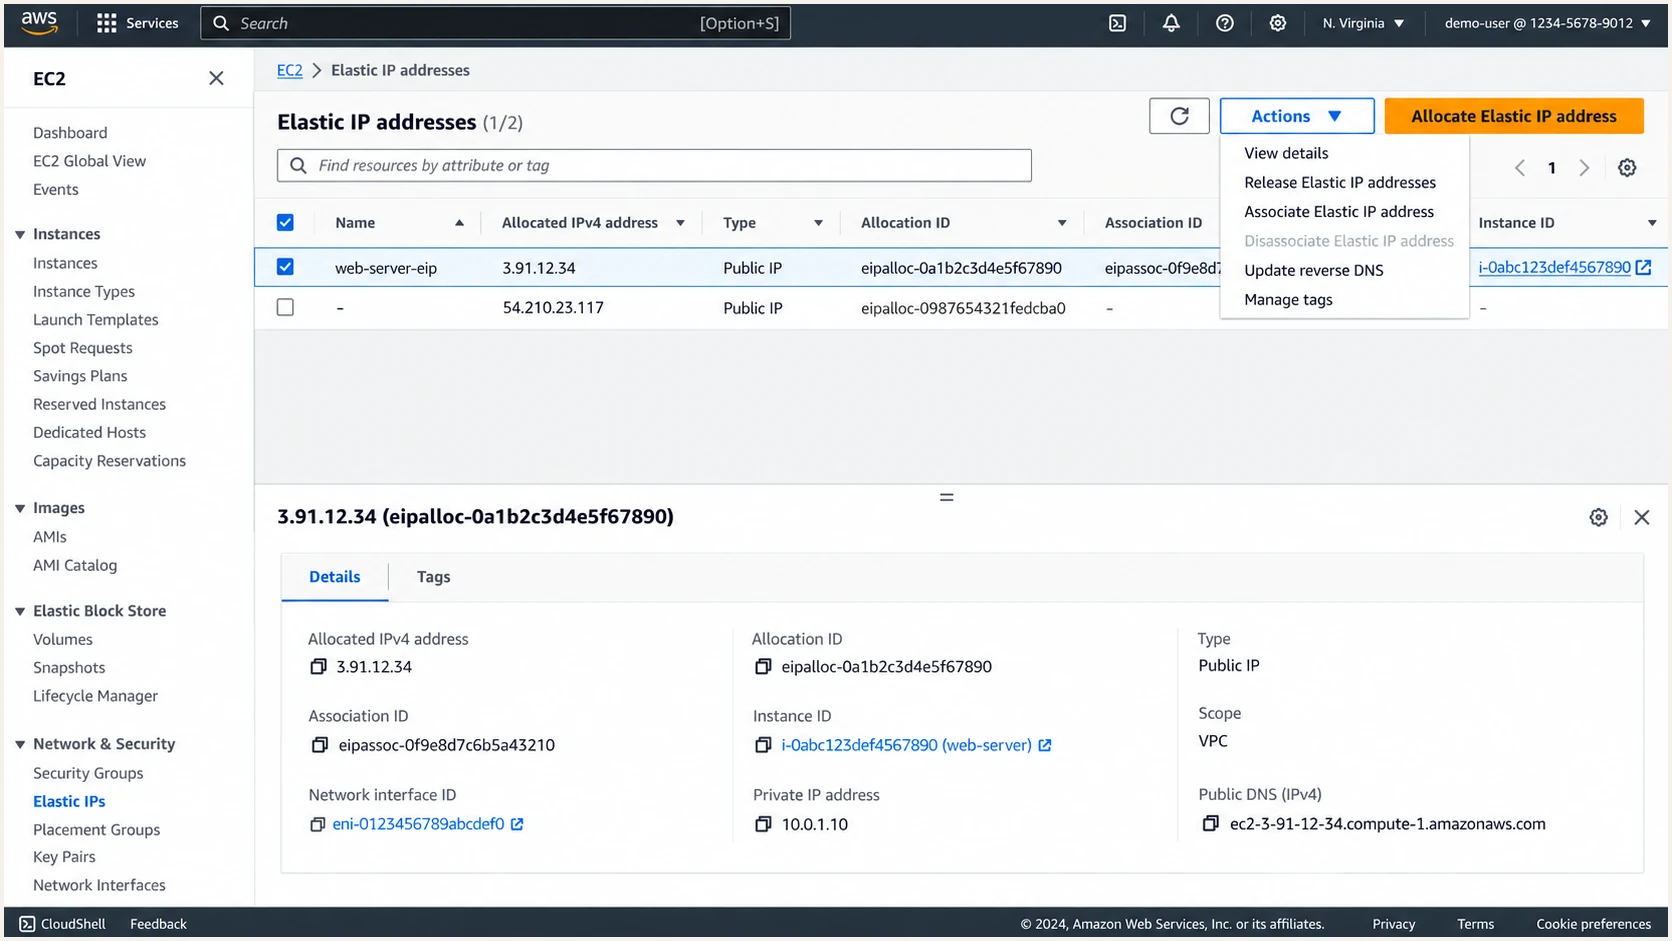Copy the Allocated IPv4 address 3.91.12.34
This screenshot has height=941, width=1672.
tap(318, 666)
